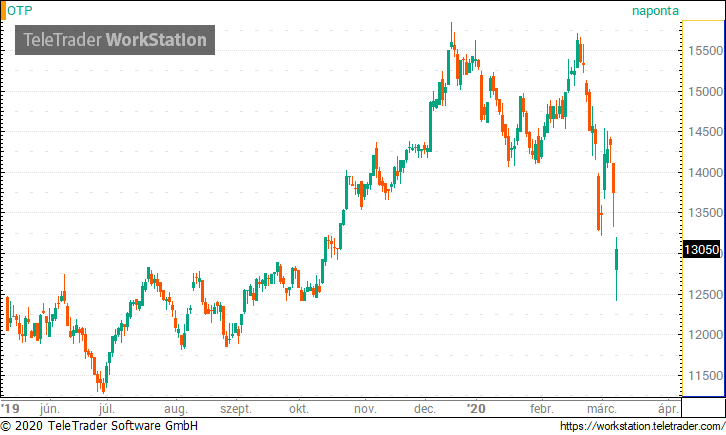
Task: Click the júl. month label
Action: click(x=106, y=409)
